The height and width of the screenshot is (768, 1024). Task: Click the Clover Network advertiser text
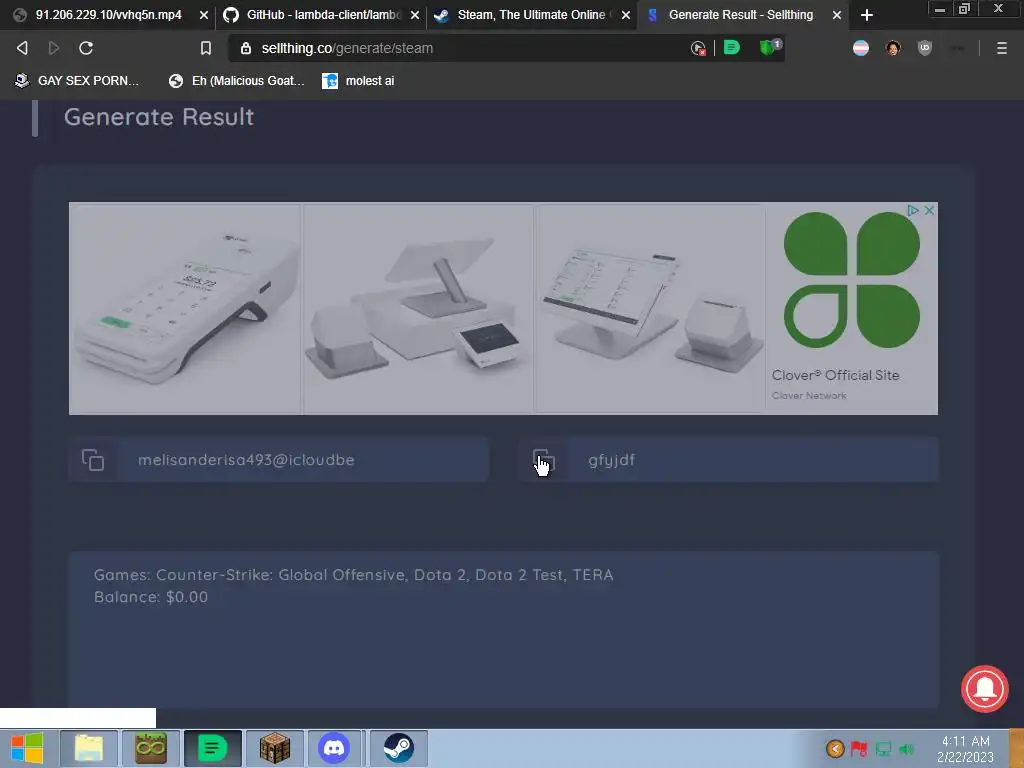pyautogui.click(x=808, y=396)
